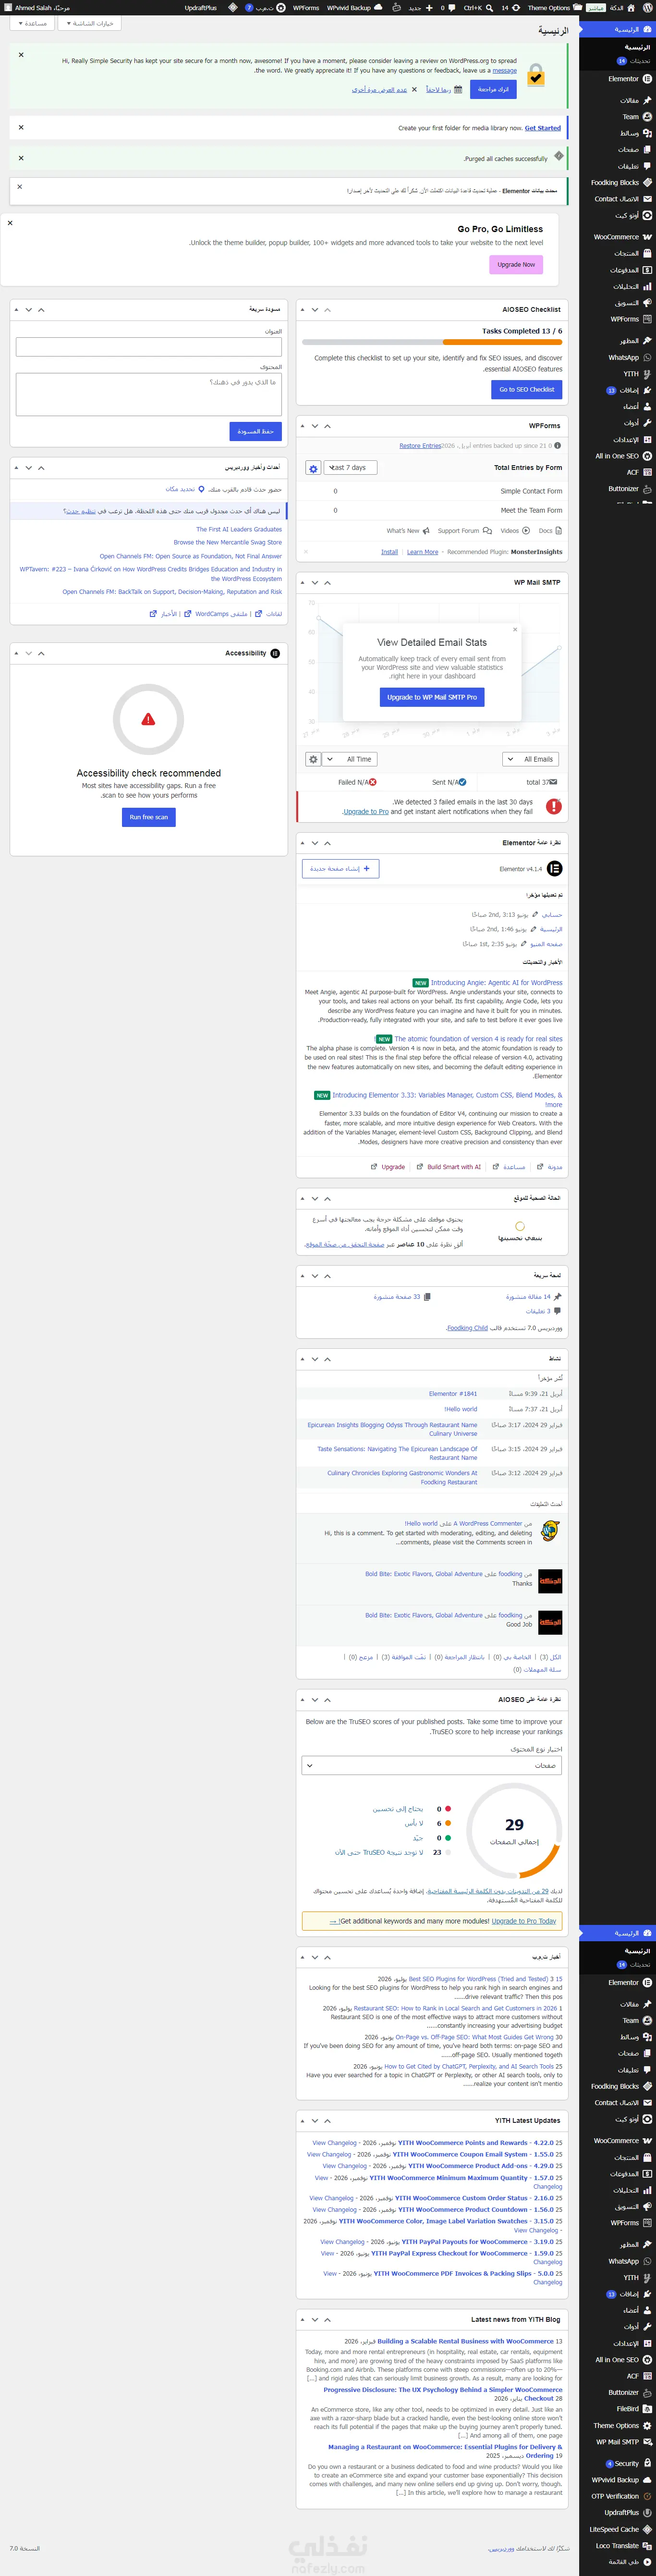Open WPForms in the top admin toolbar
Screen dimensions: 656x2576
coord(306,7)
